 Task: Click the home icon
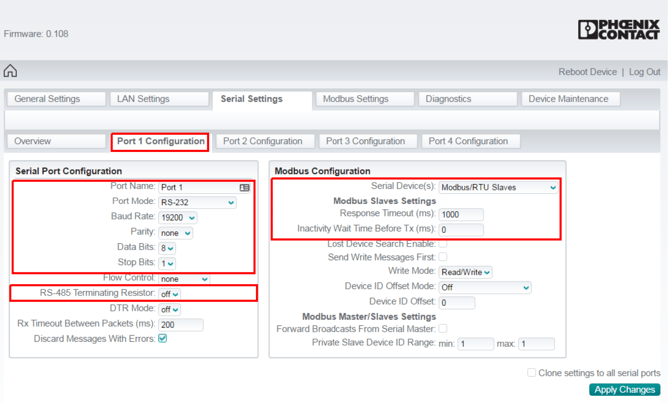click(x=10, y=71)
